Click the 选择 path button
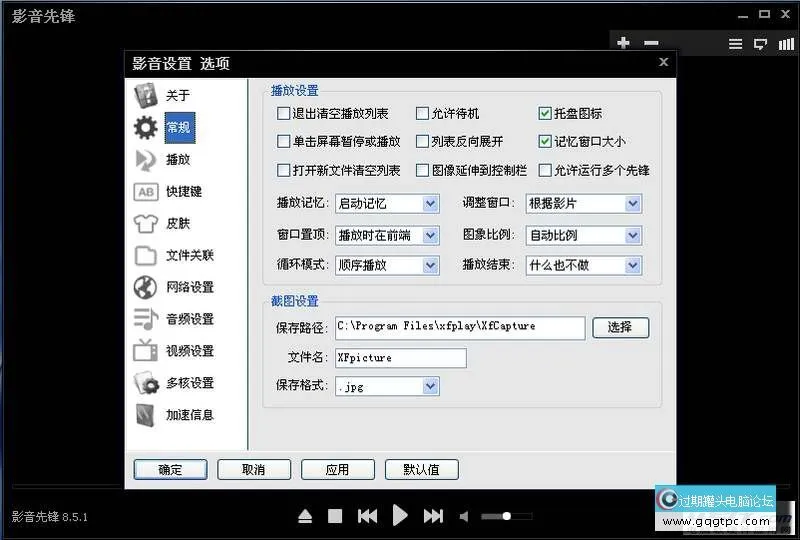This screenshot has width=800, height=540. pyautogui.click(x=620, y=328)
